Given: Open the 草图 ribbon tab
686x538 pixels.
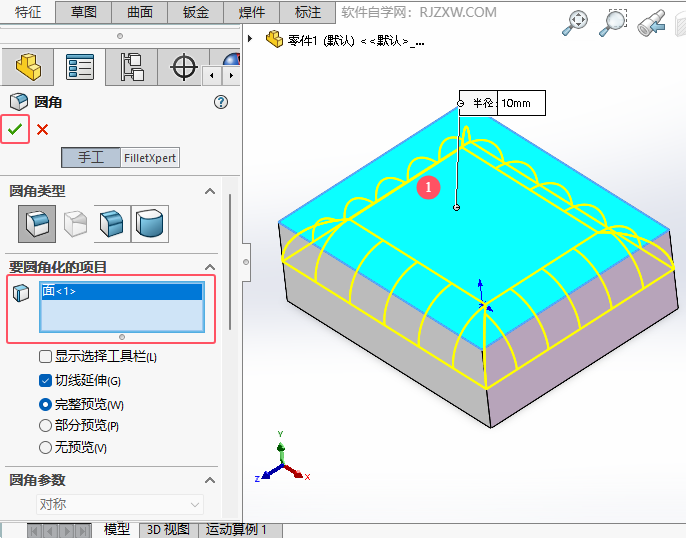Looking at the screenshot, I should (x=84, y=12).
